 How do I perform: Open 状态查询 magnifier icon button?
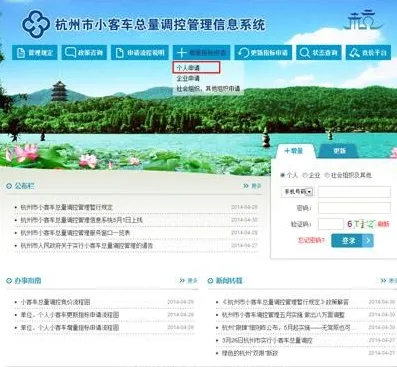pos(304,53)
